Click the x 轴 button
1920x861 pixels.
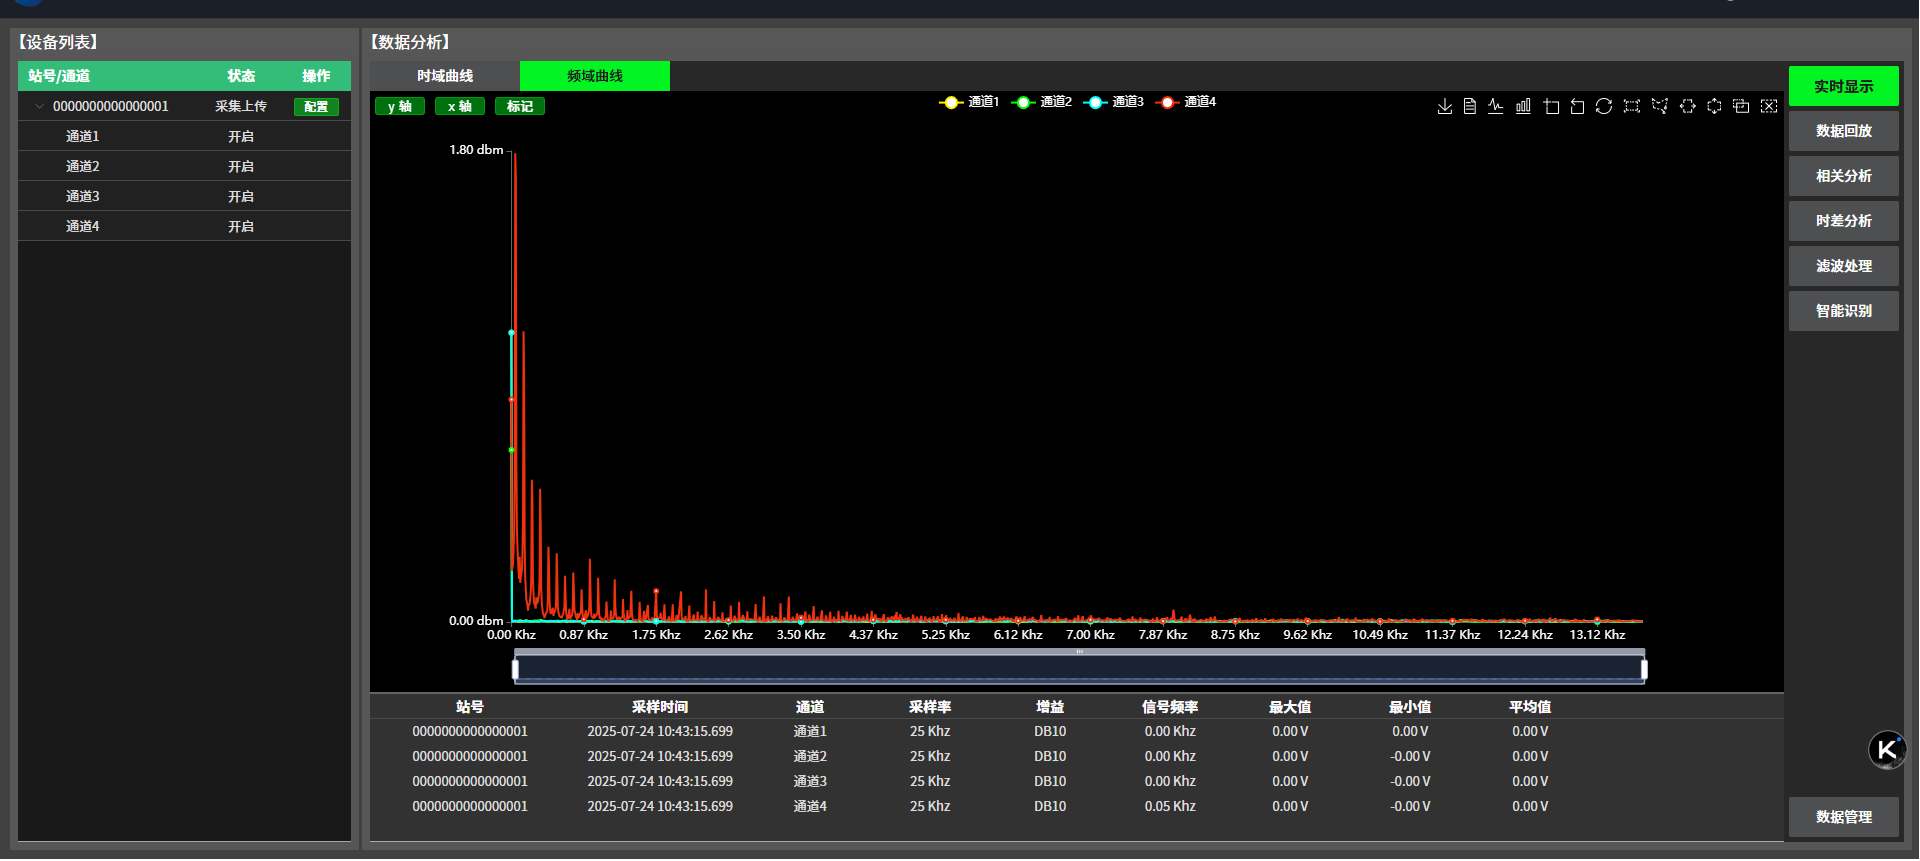coord(460,106)
